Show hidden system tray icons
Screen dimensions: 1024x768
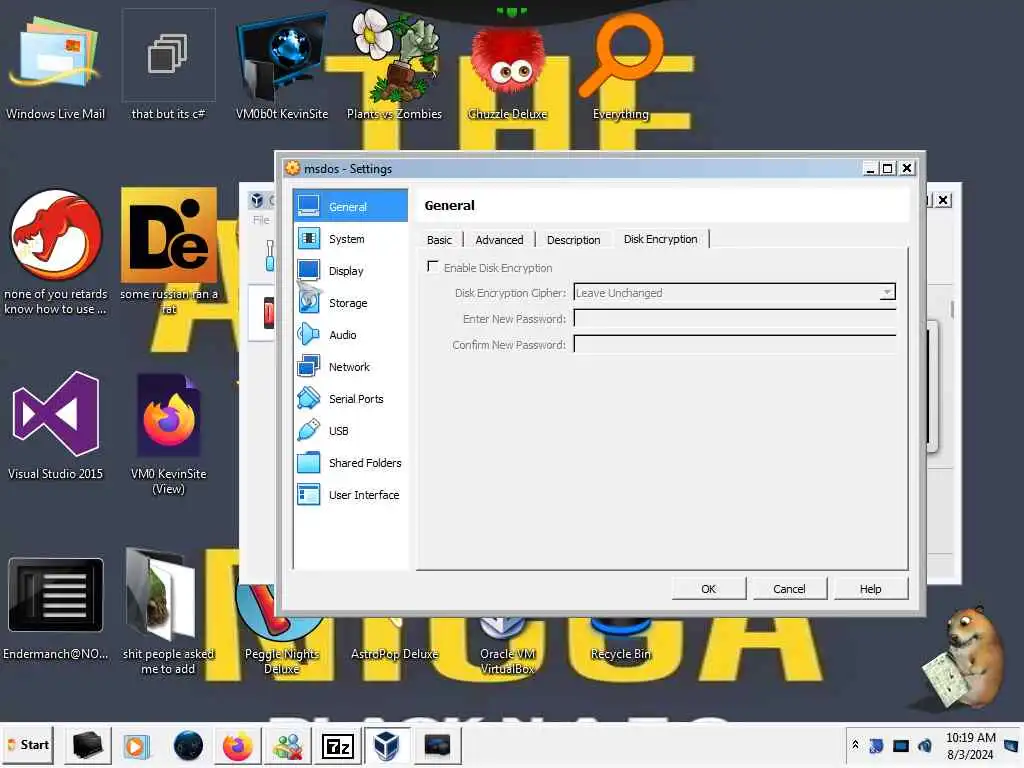[855, 744]
